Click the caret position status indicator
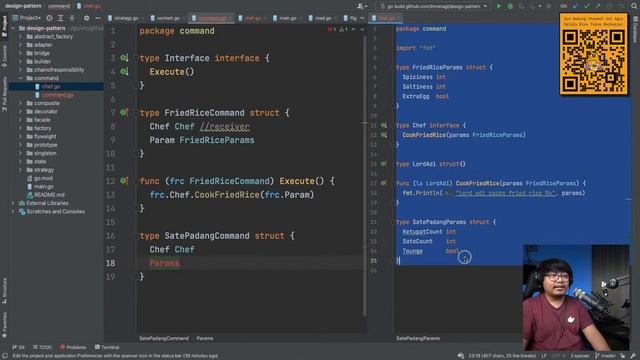 point(502,356)
